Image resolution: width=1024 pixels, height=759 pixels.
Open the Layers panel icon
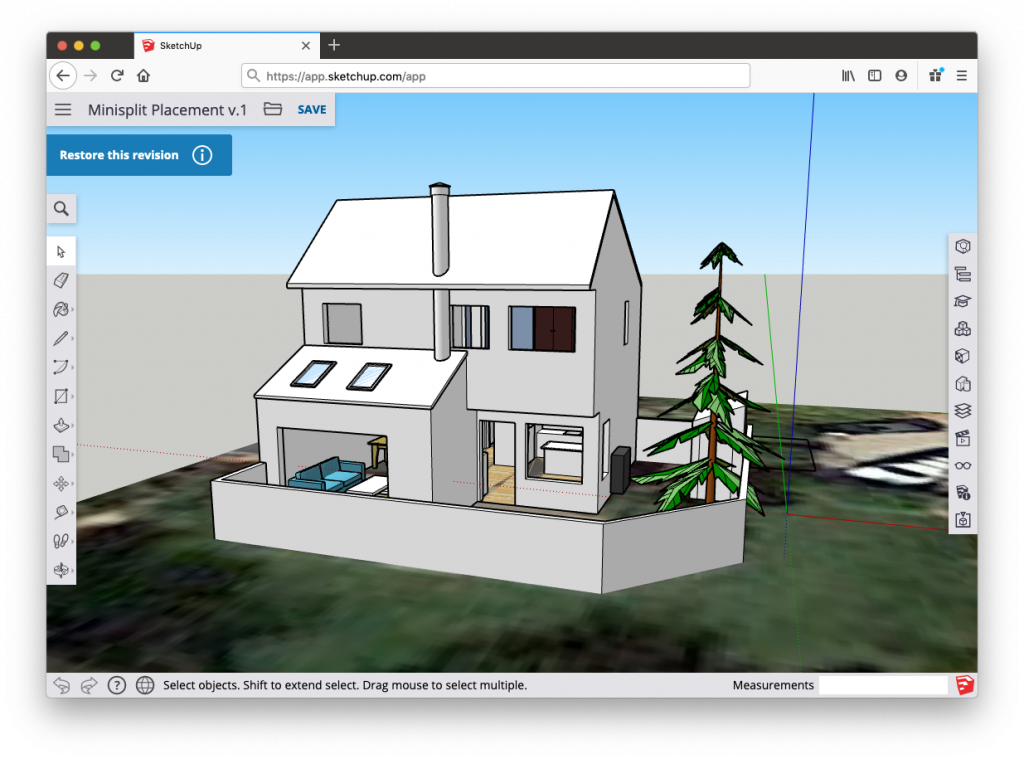(x=963, y=411)
